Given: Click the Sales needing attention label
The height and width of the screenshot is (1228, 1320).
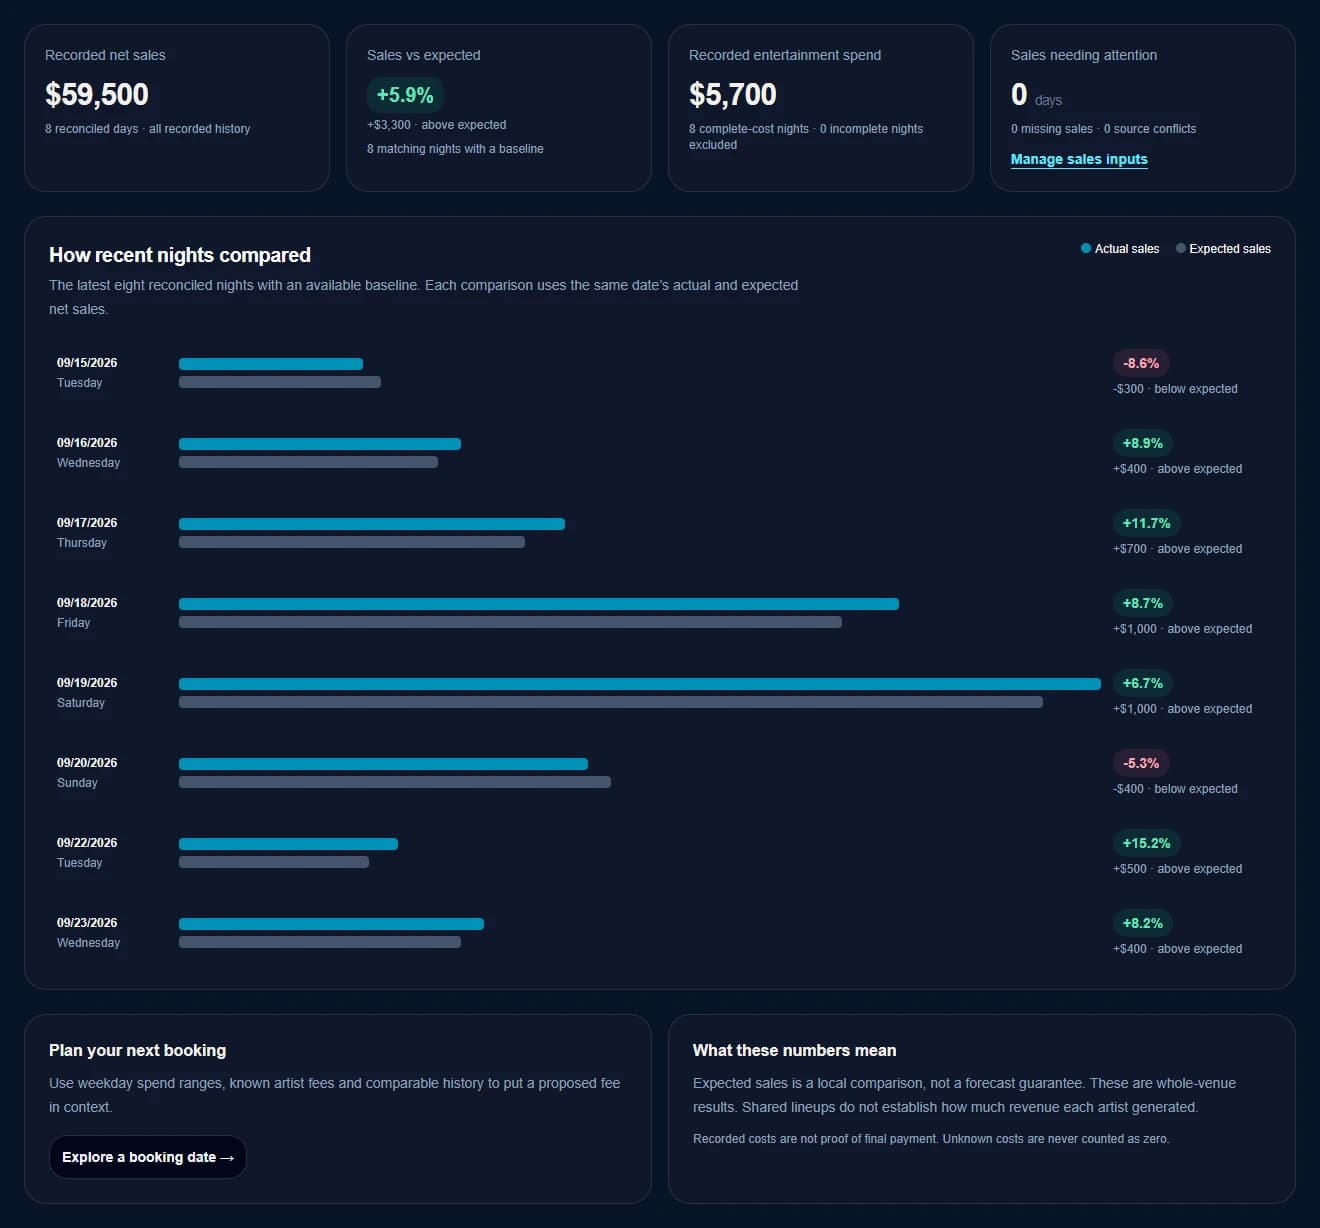Looking at the screenshot, I should click(x=1084, y=55).
